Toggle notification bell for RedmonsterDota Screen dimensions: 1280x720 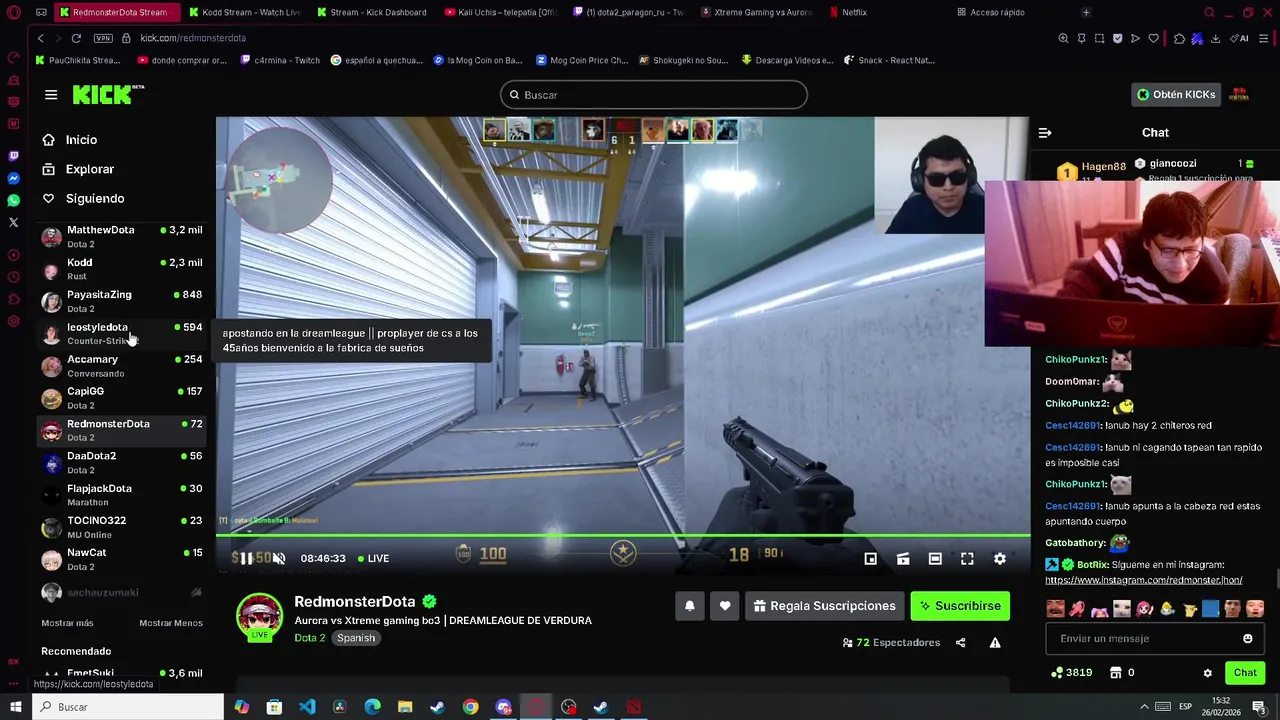tap(689, 606)
